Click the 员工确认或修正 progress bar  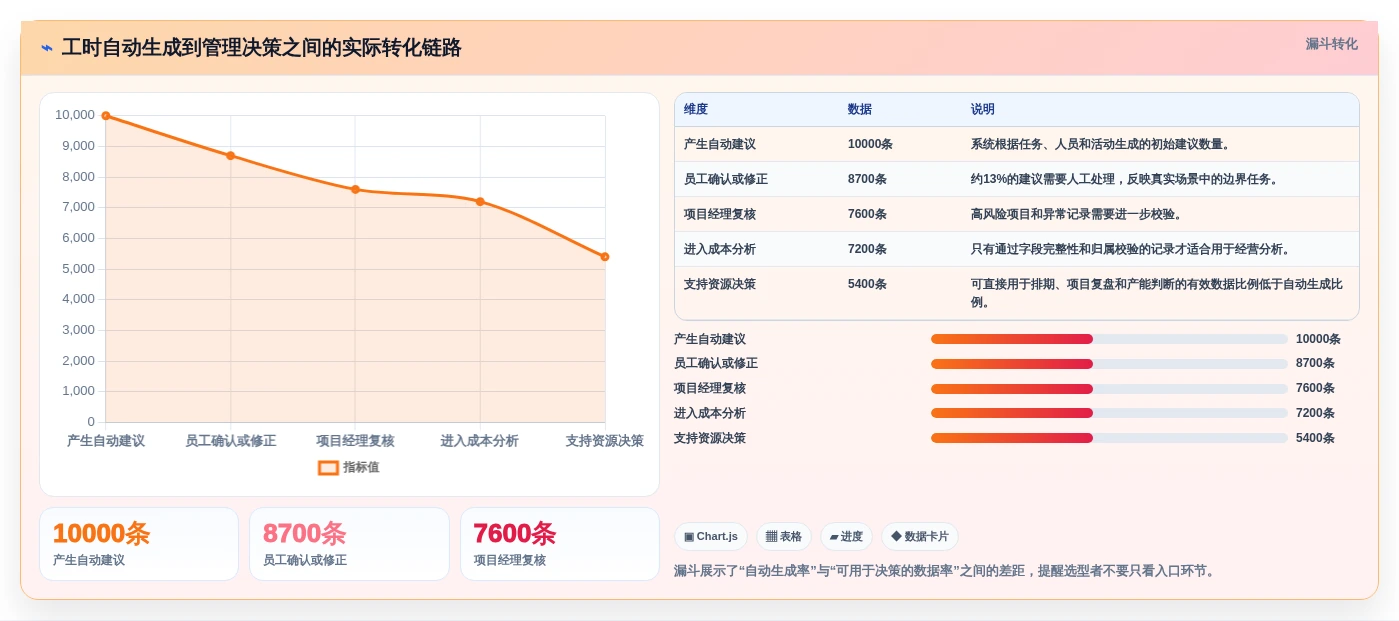click(1109, 364)
